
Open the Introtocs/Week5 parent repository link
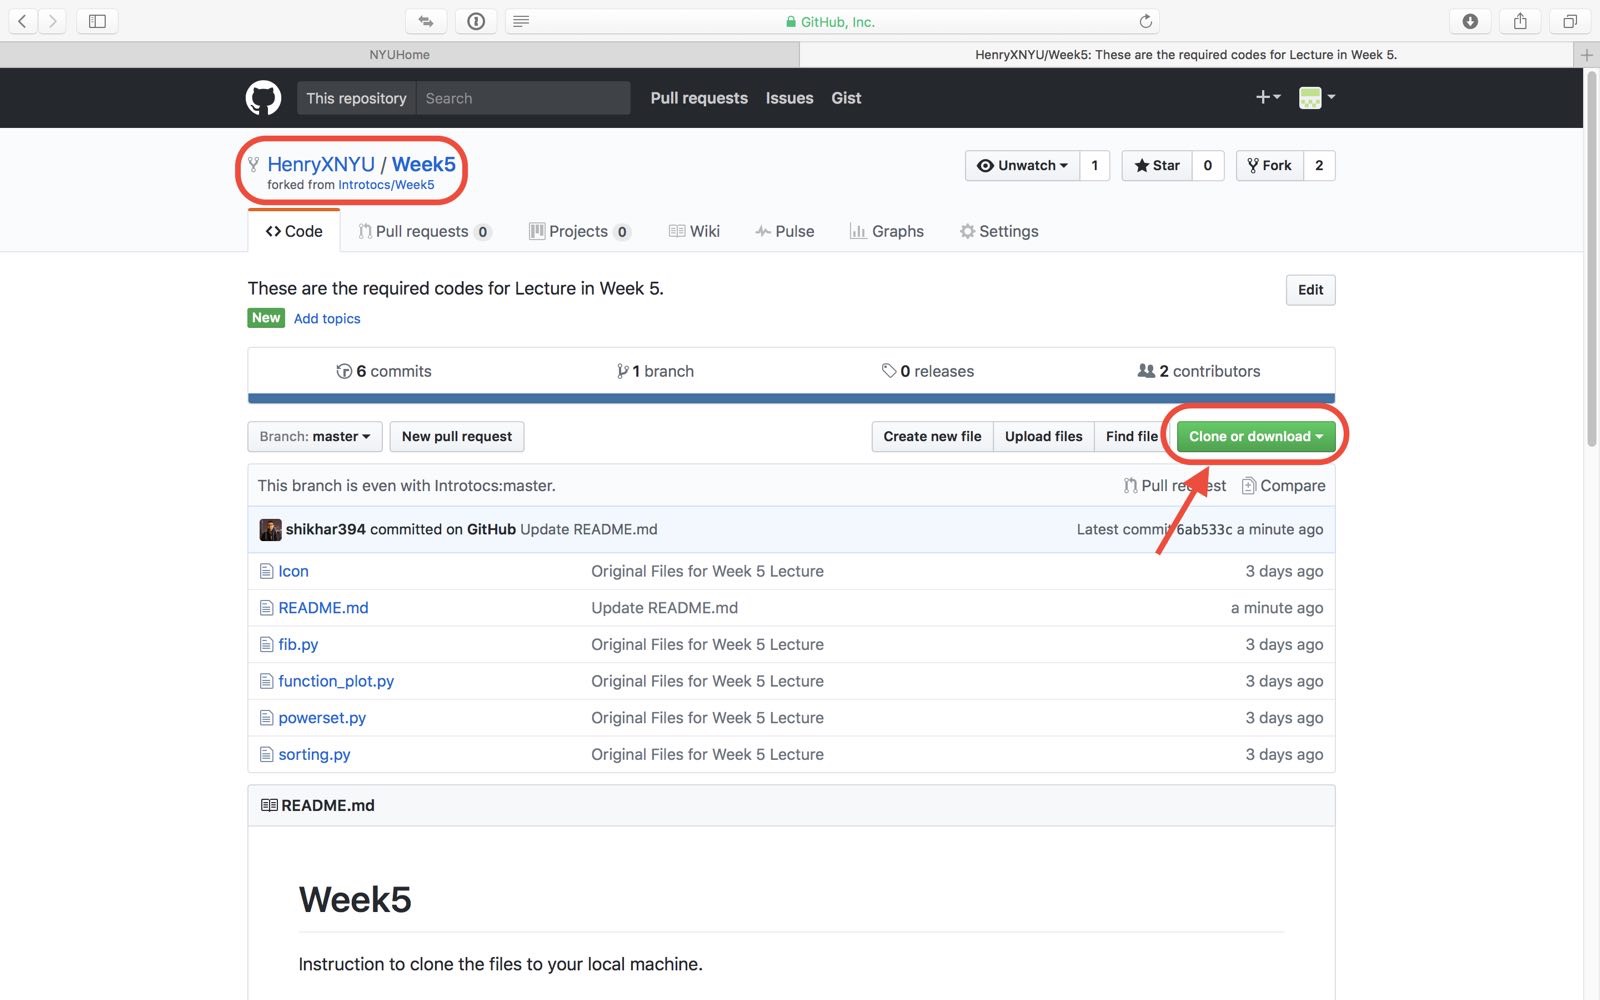click(x=386, y=185)
